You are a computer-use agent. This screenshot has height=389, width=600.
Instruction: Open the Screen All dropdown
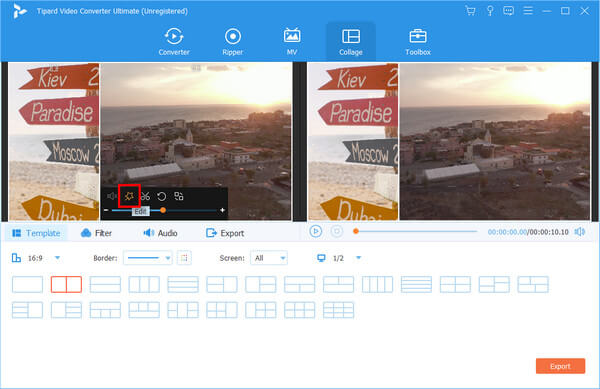coord(269,258)
